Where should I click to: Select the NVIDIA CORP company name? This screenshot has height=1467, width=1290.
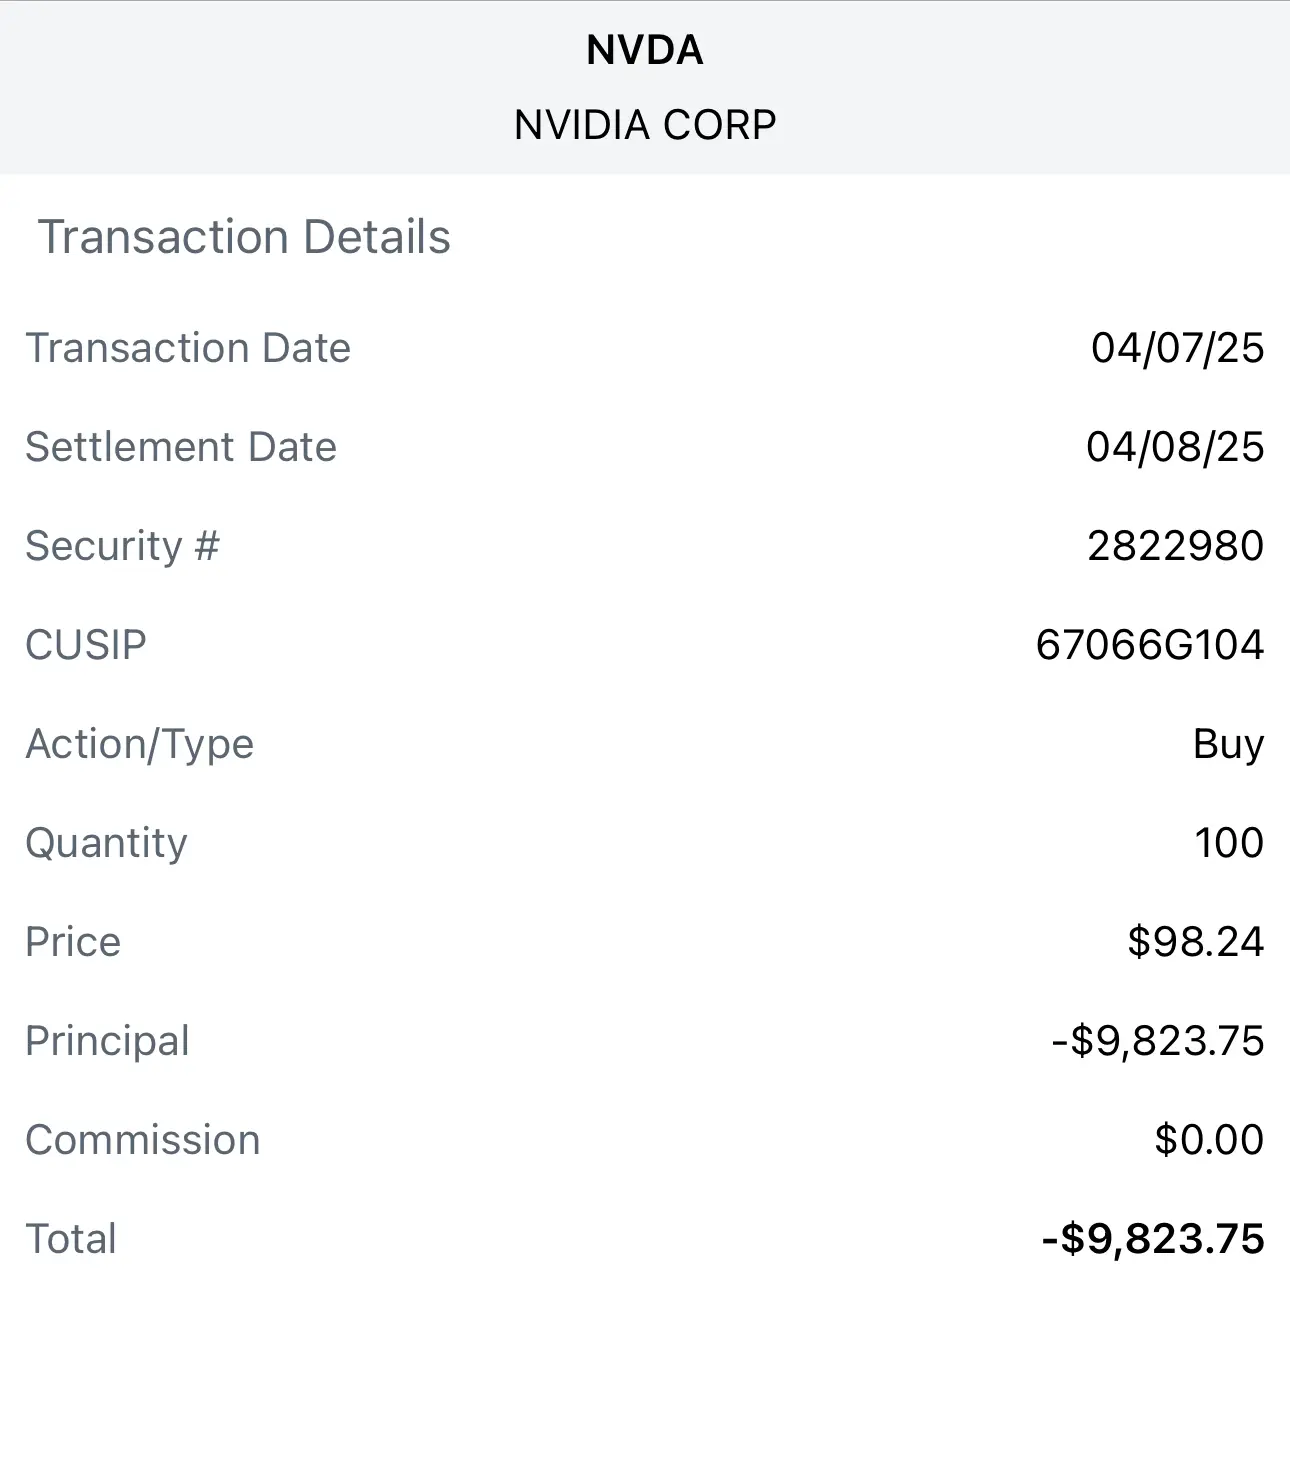645,125
